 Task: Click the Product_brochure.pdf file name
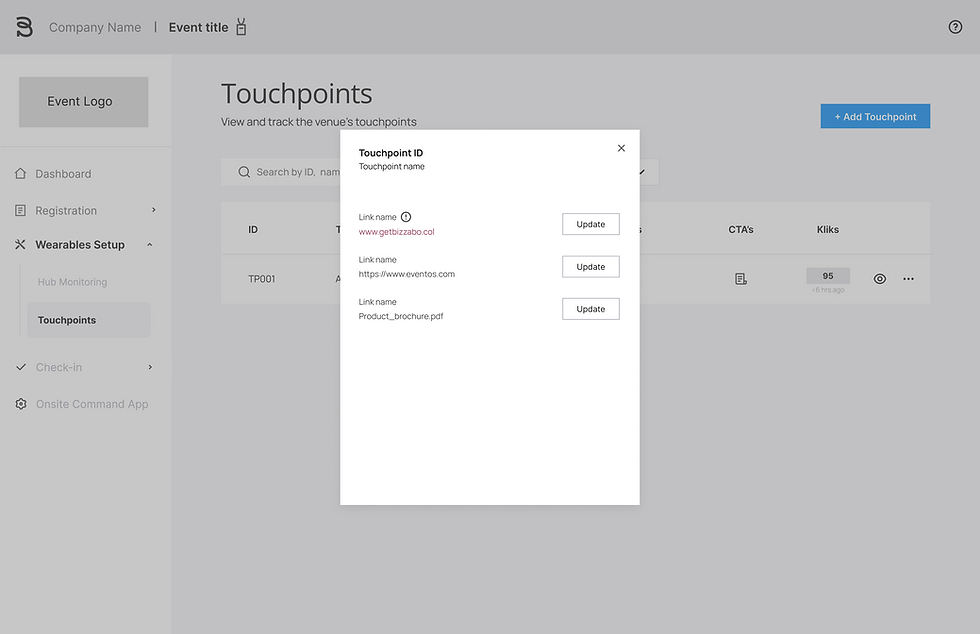tap(401, 316)
